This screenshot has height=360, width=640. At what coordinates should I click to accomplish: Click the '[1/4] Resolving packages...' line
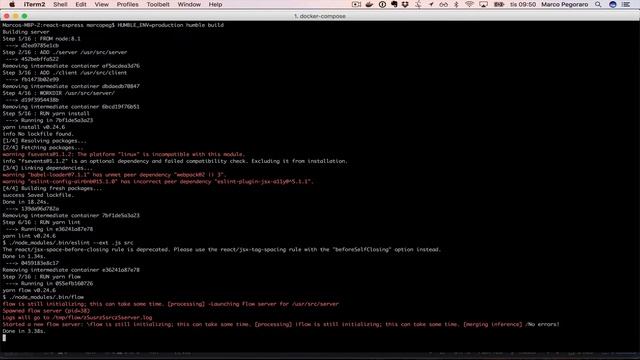click(x=44, y=141)
